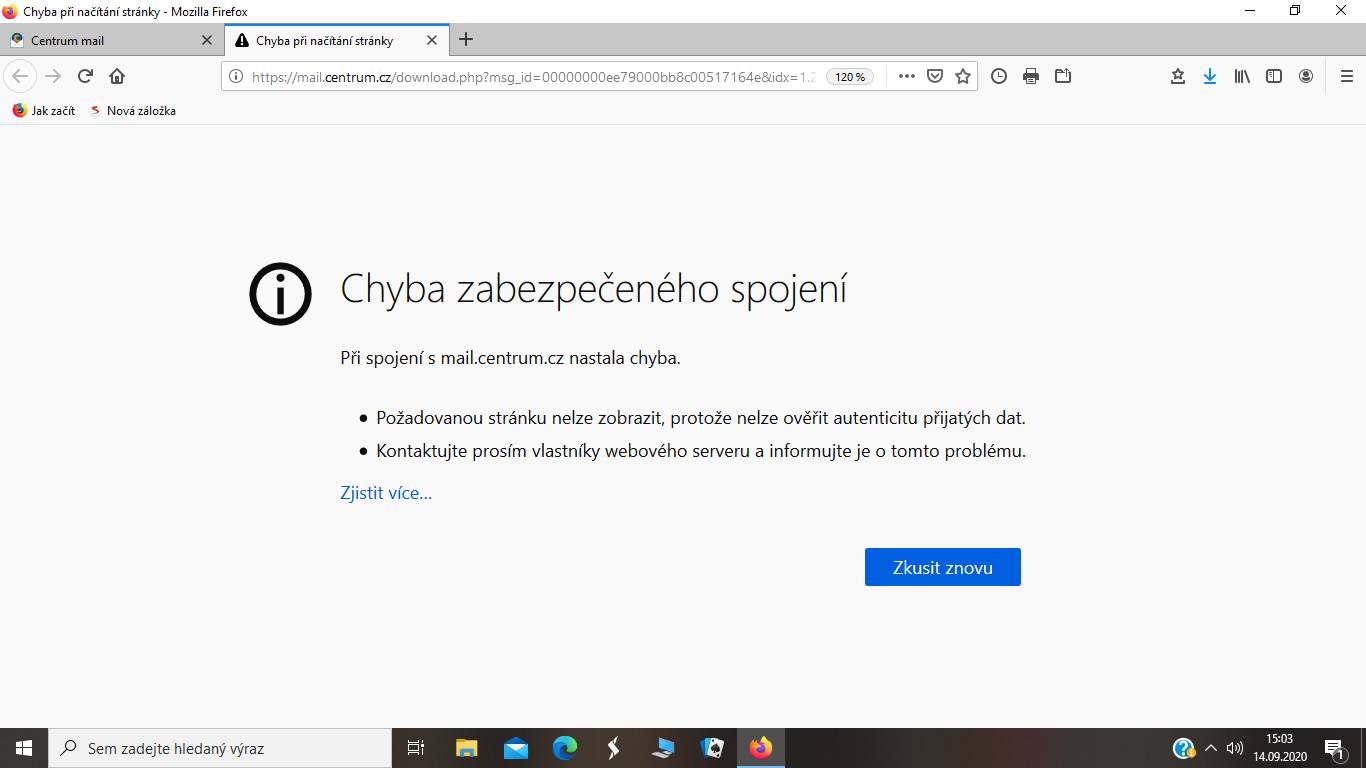
Task: Click the 120 % zoom level indicator
Action: click(x=850, y=77)
